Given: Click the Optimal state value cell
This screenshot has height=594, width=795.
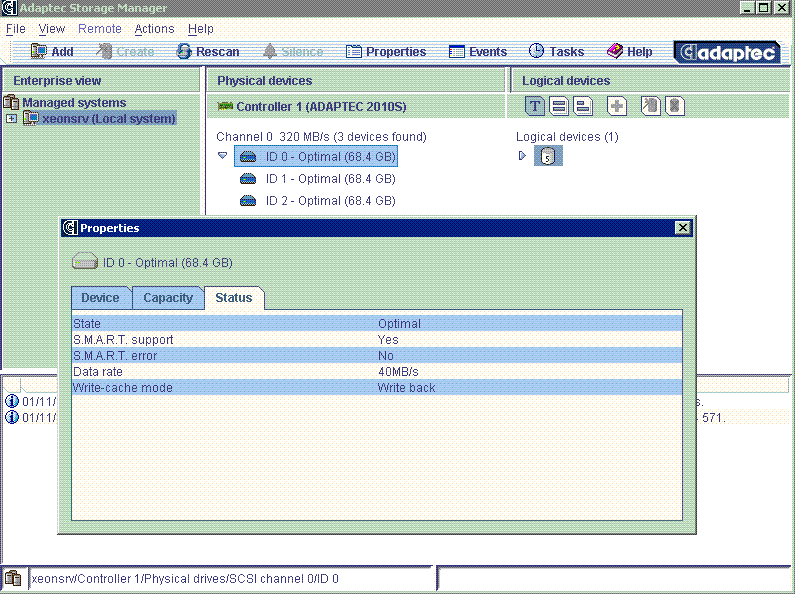Looking at the screenshot, I should point(400,323).
